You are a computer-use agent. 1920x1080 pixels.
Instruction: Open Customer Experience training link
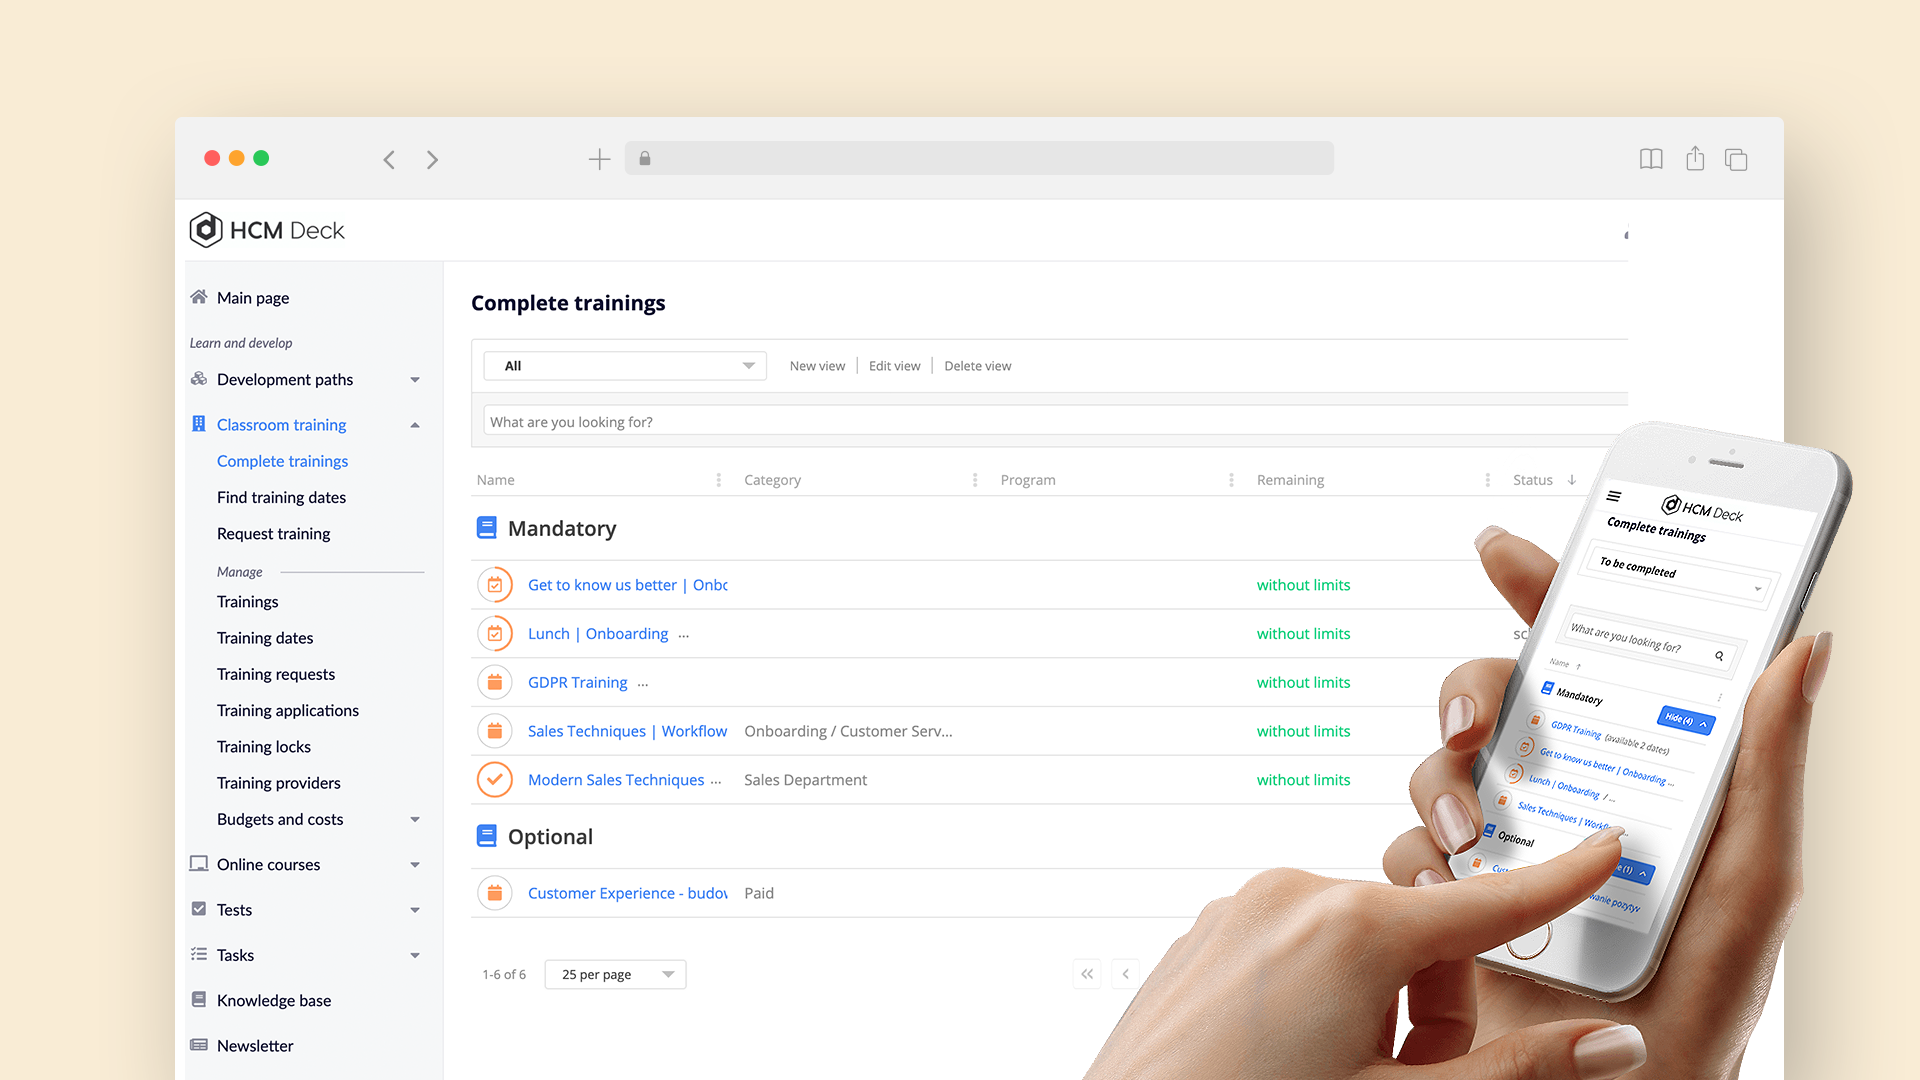[x=628, y=893]
